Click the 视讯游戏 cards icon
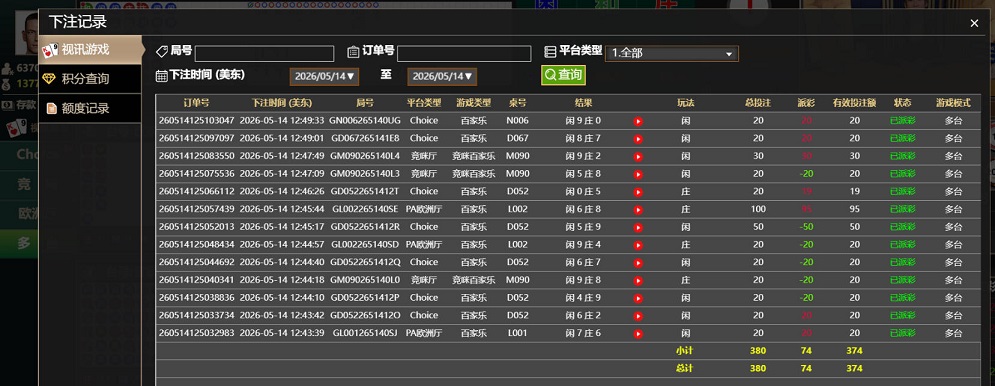 50,50
